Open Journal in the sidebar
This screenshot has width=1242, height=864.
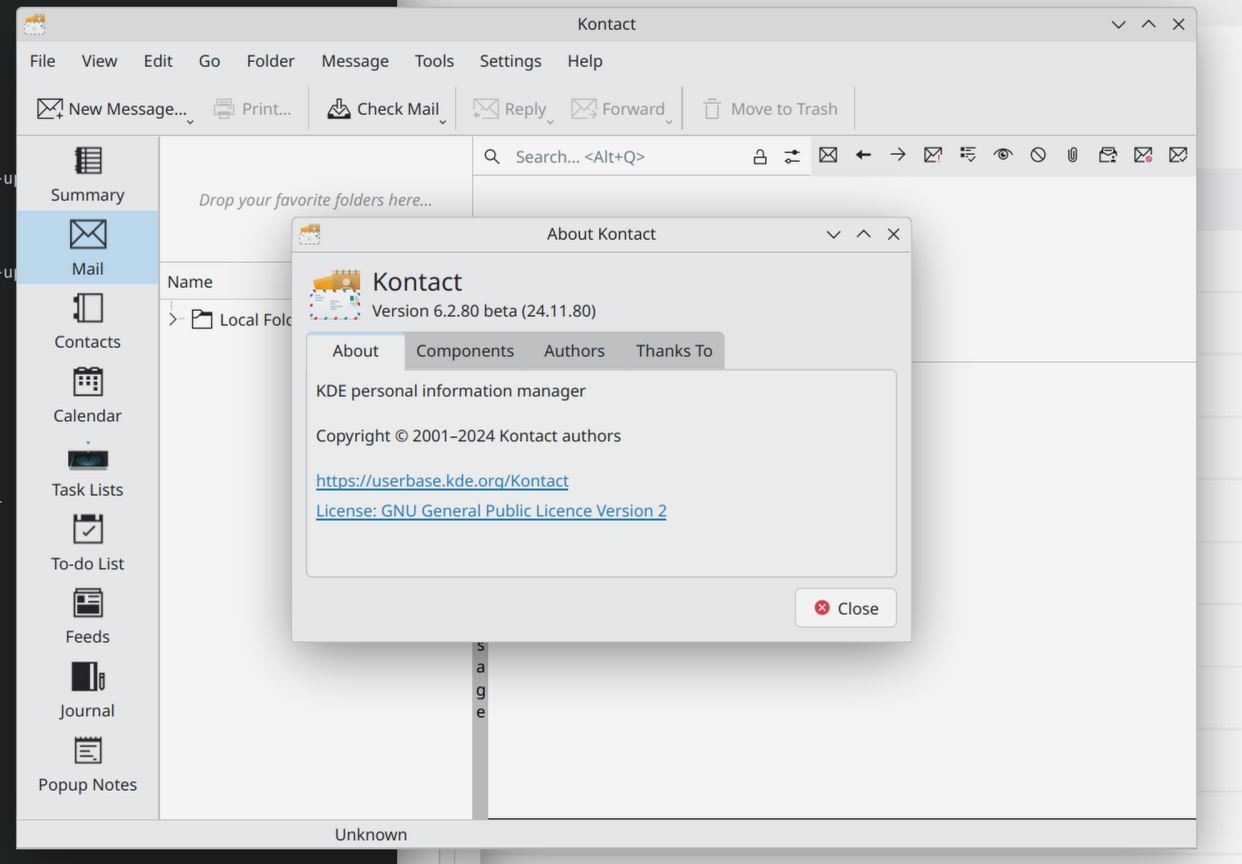click(88, 690)
